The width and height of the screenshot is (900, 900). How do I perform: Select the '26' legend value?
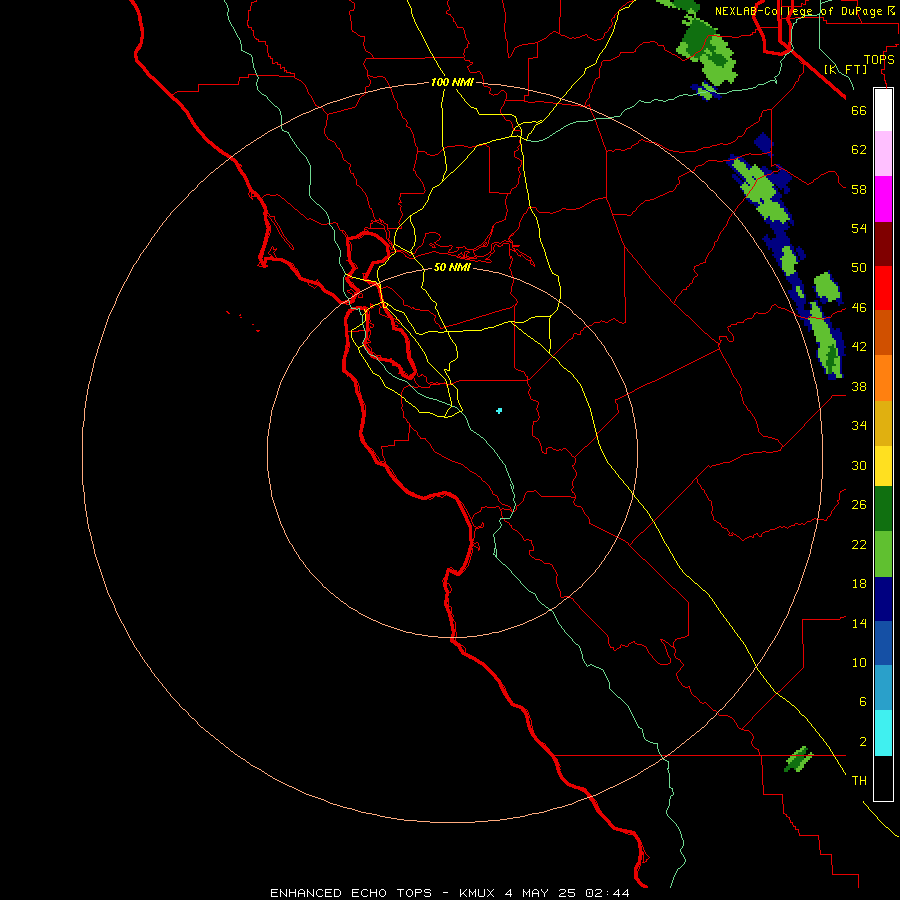[859, 505]
